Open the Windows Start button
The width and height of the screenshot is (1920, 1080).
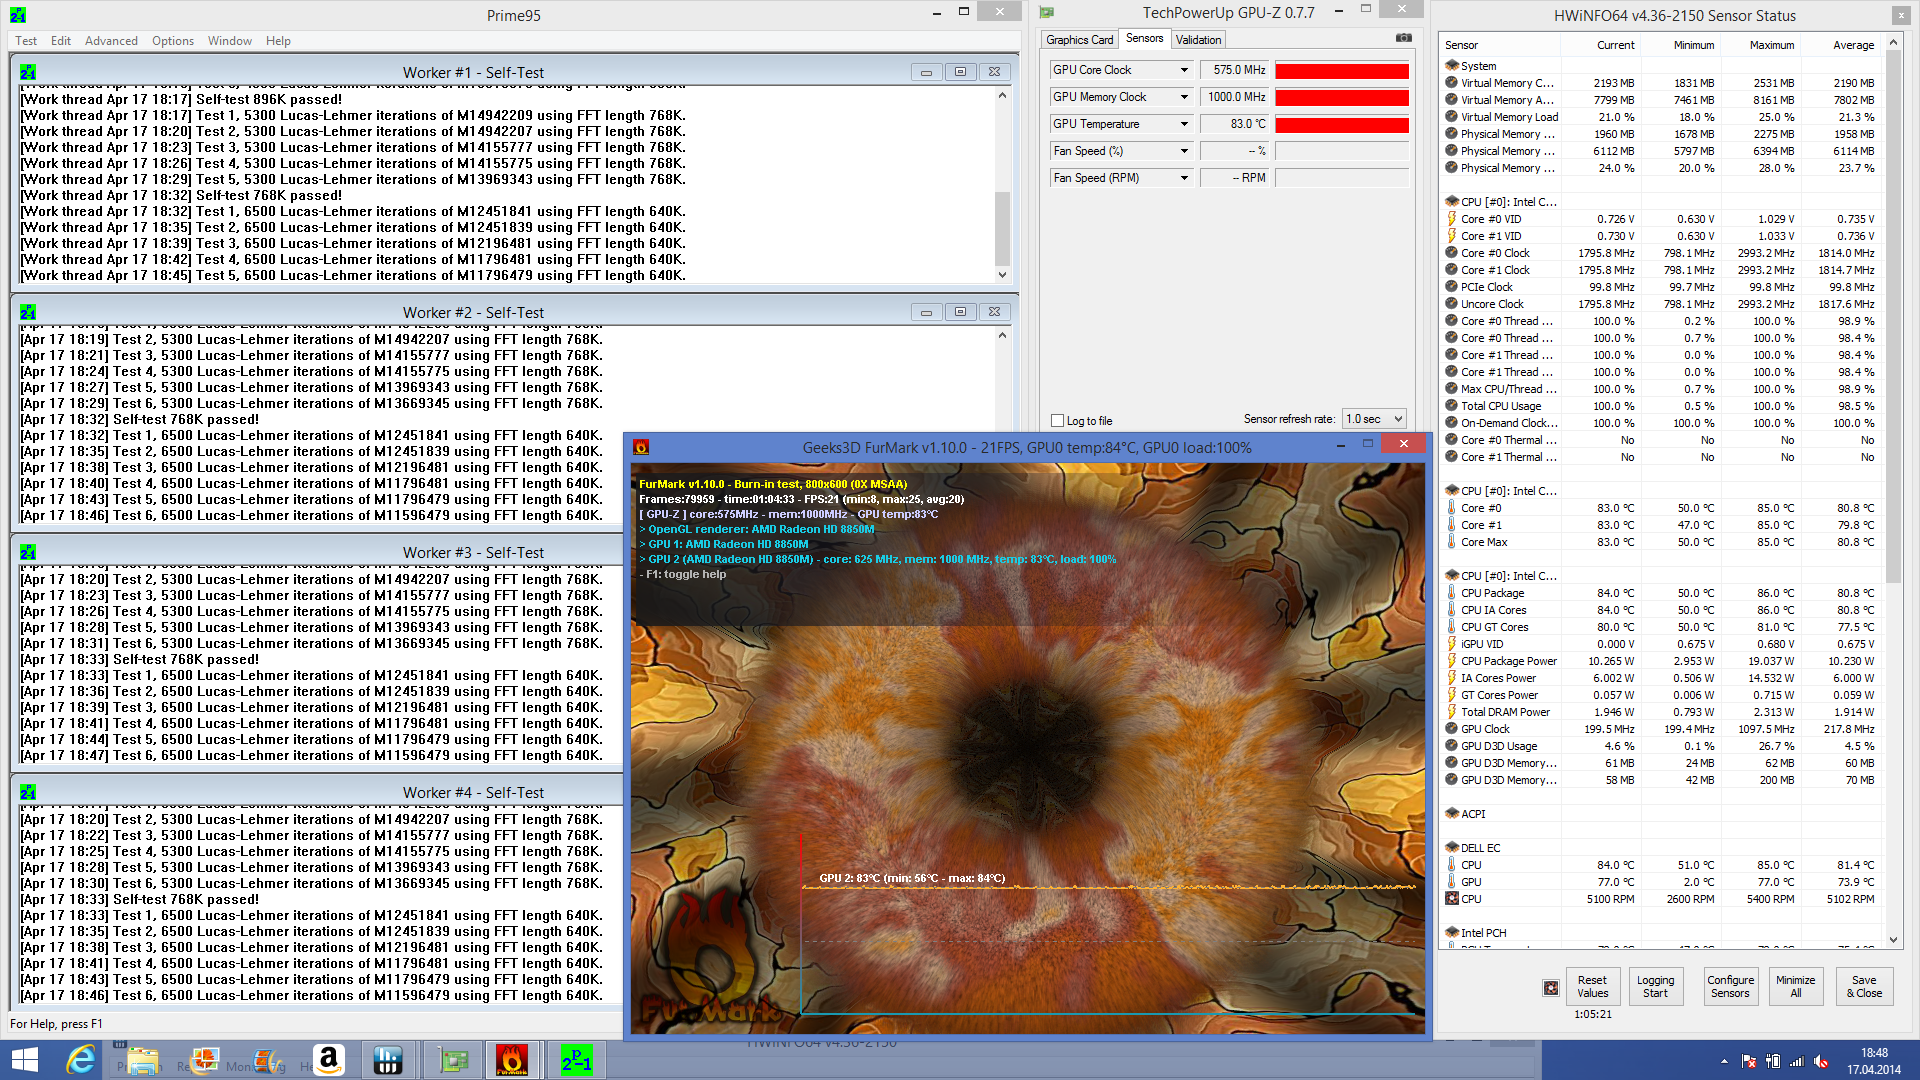coord(24,1060)
